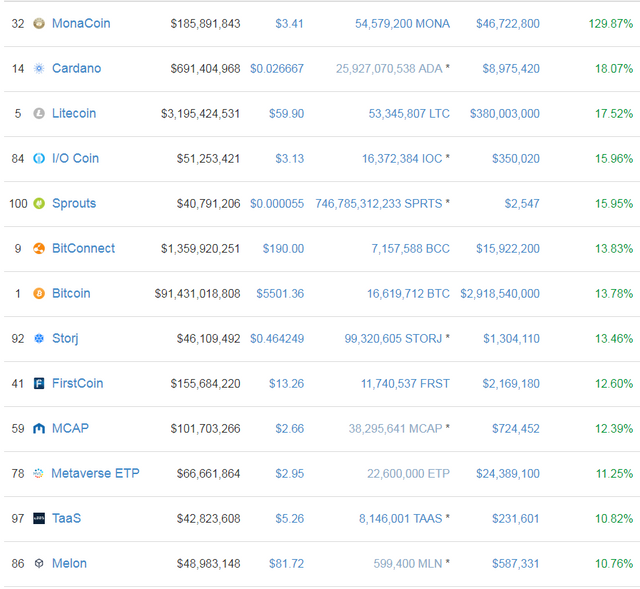
Task: Click supply 7,157,588 BCC
Action: tap(411, 249)
